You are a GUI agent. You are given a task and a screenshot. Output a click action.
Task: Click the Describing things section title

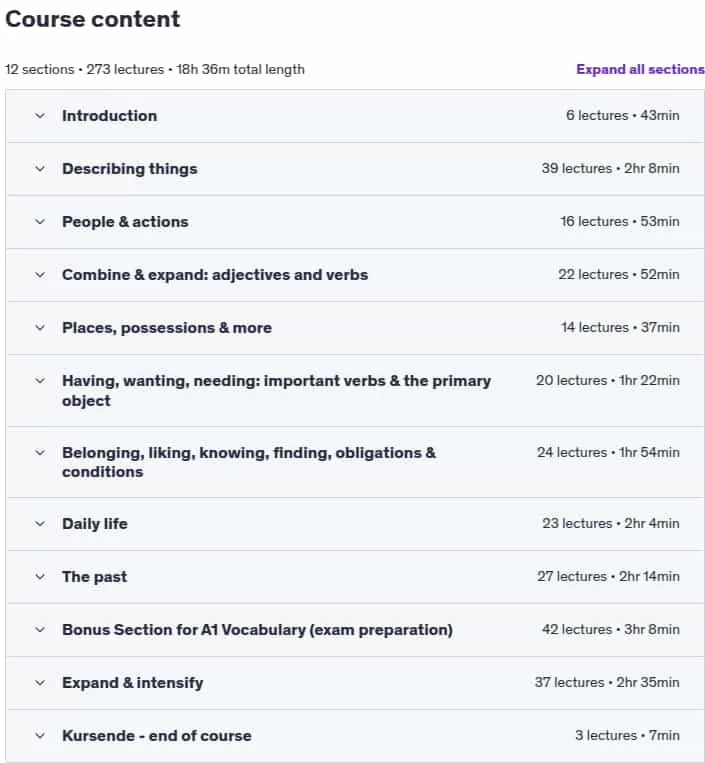click(x=130, y=169)
